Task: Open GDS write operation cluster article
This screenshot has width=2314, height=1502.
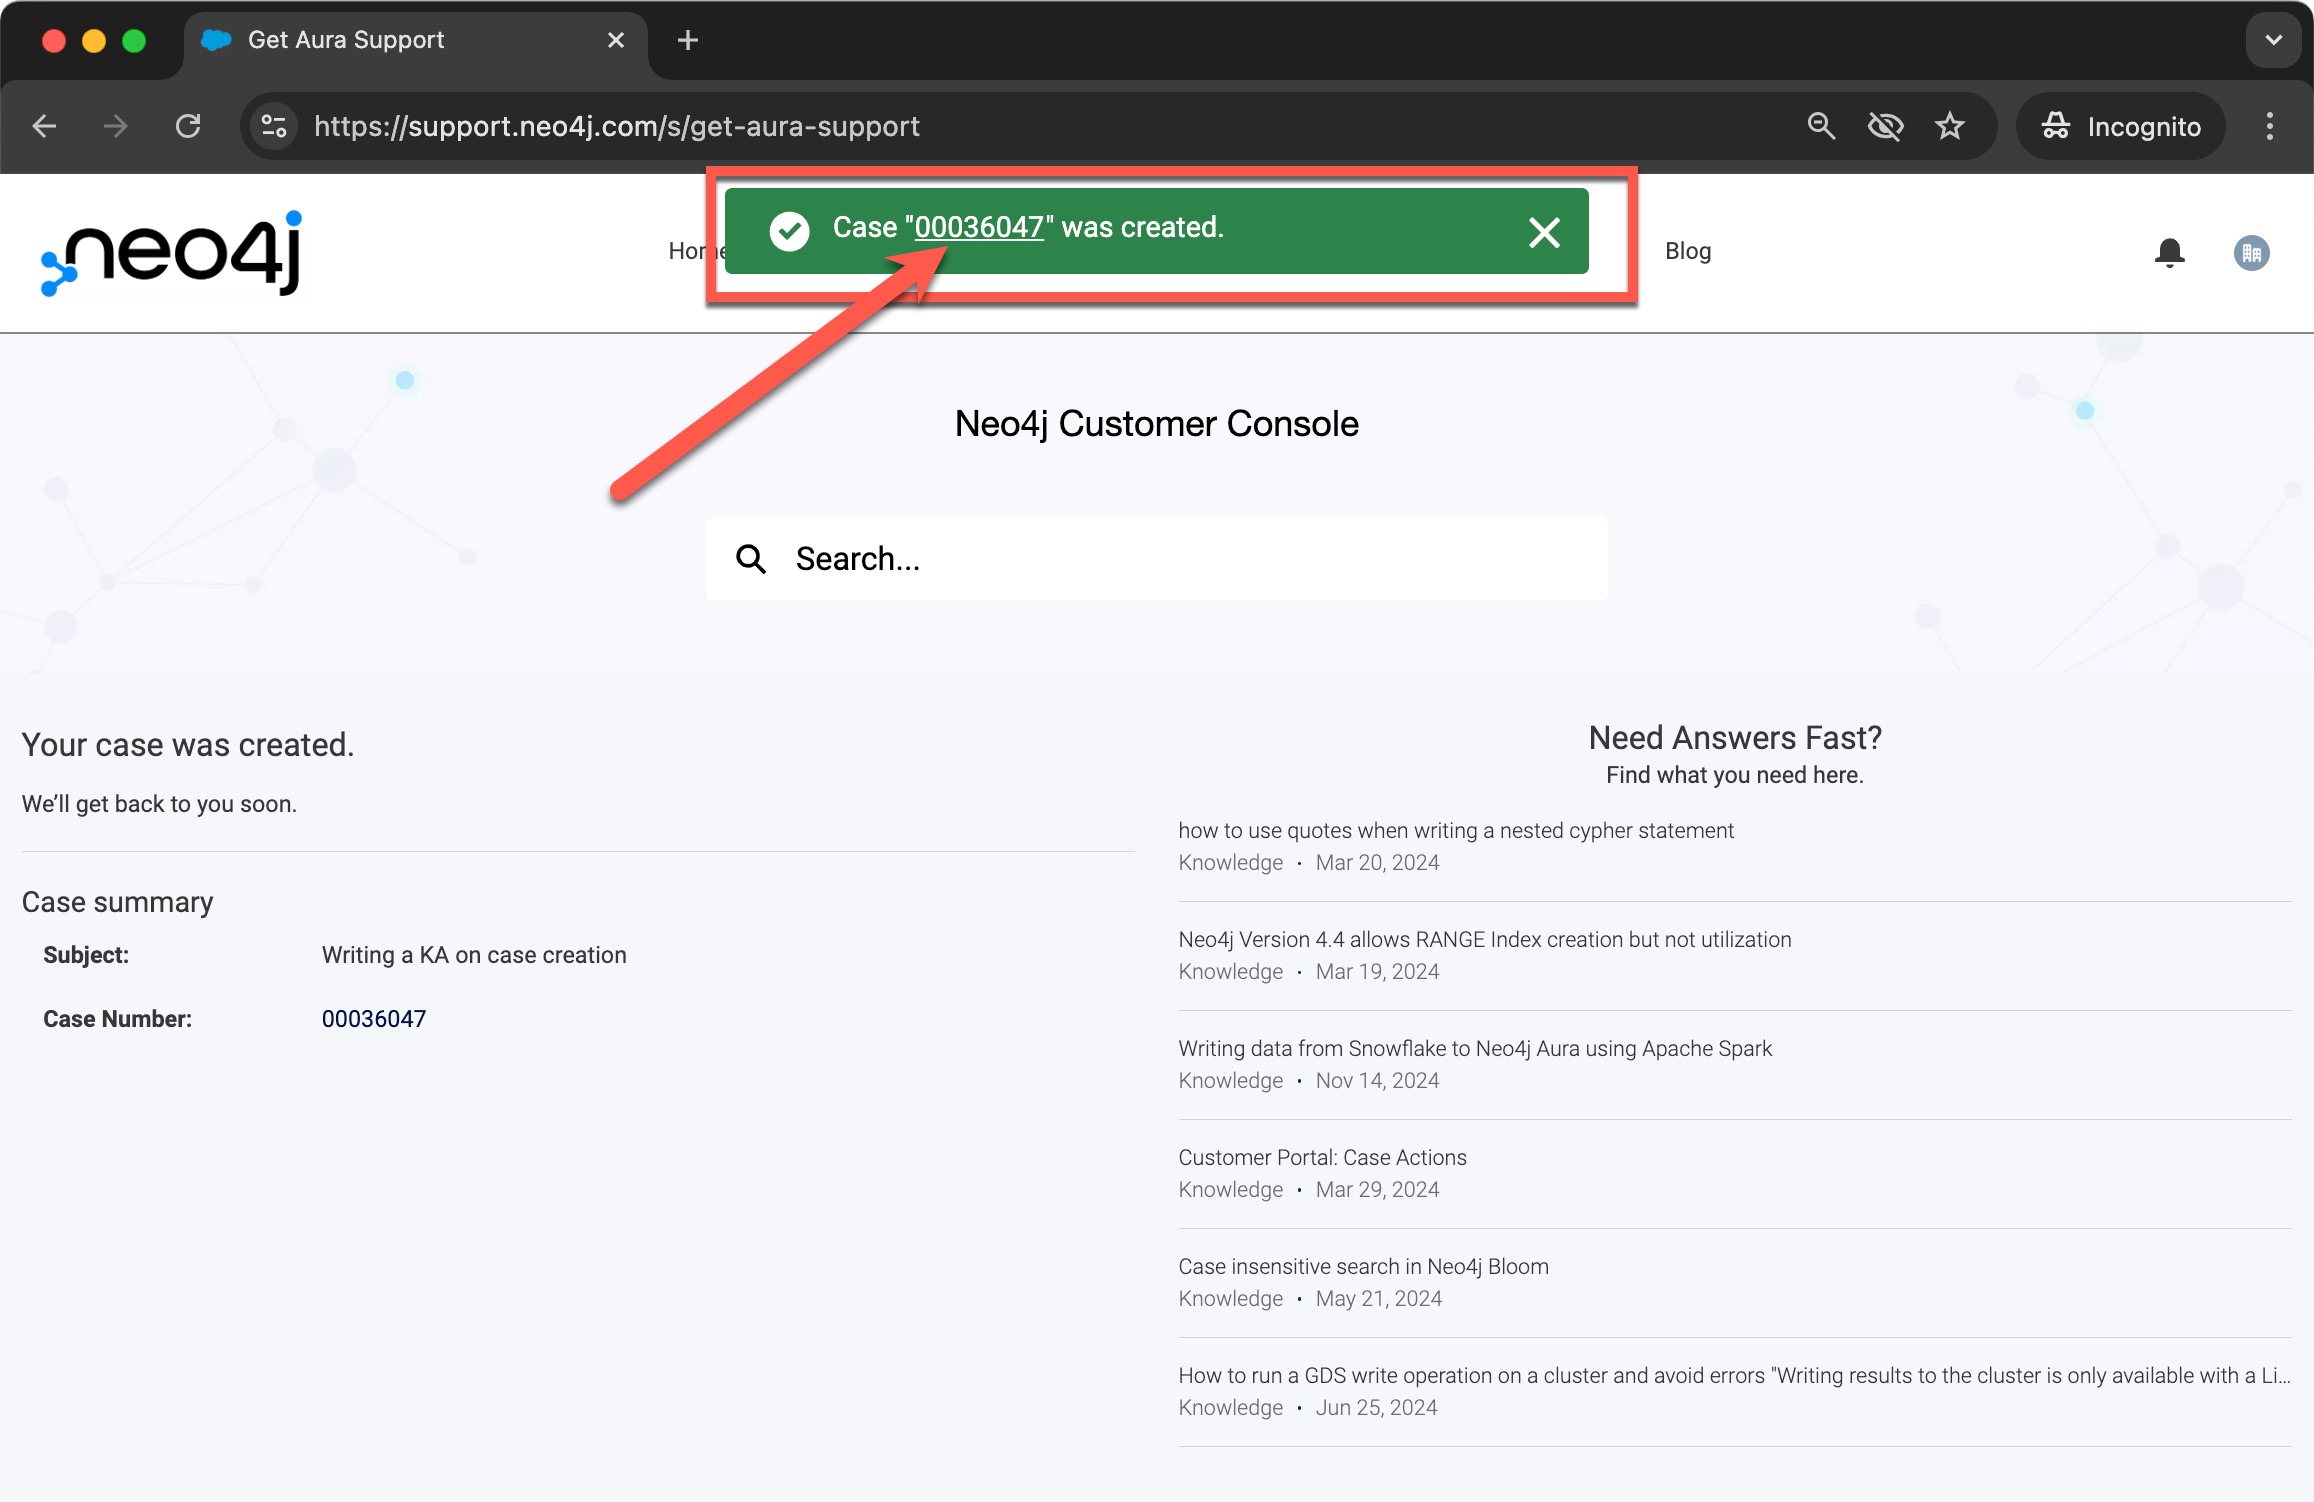Action: pyautogui.click(x=1734, y=1376)
